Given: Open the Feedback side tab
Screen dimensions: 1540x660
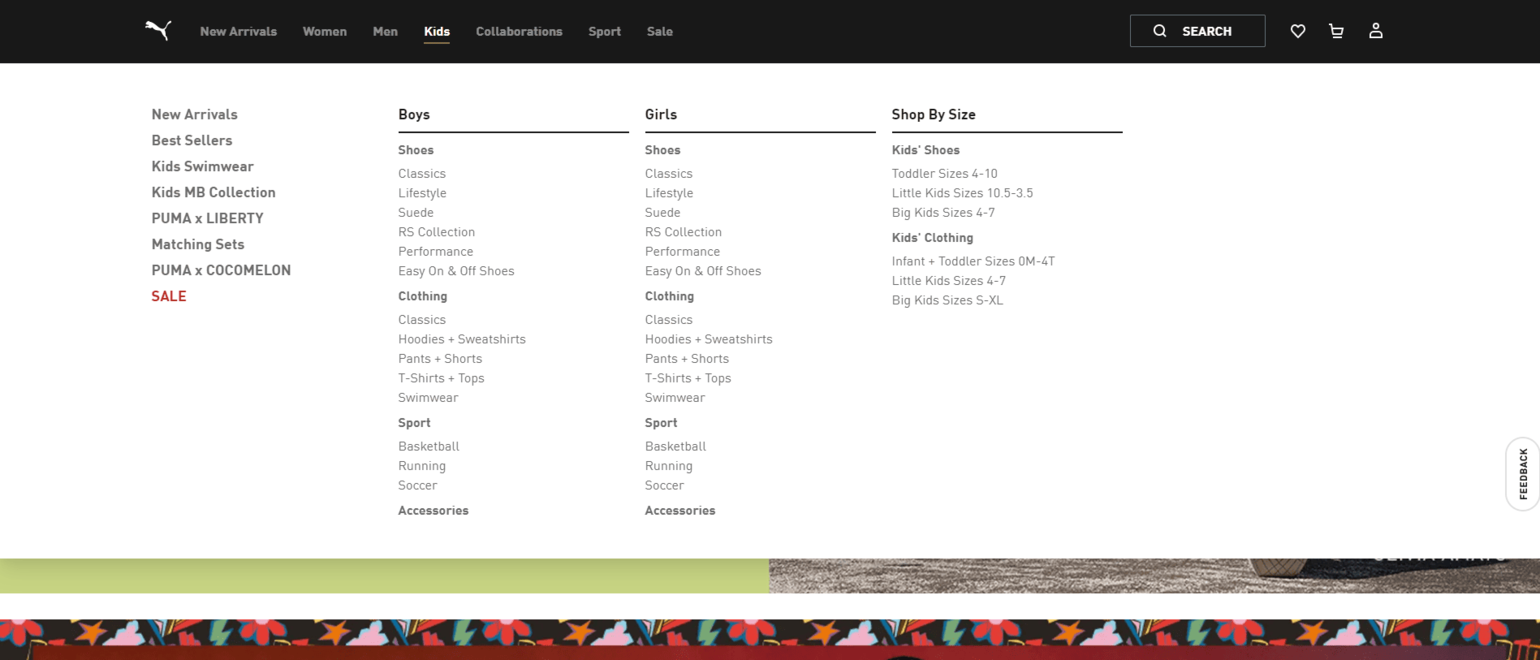Looking at the screenshot, I should click(x=1523, y=474).
